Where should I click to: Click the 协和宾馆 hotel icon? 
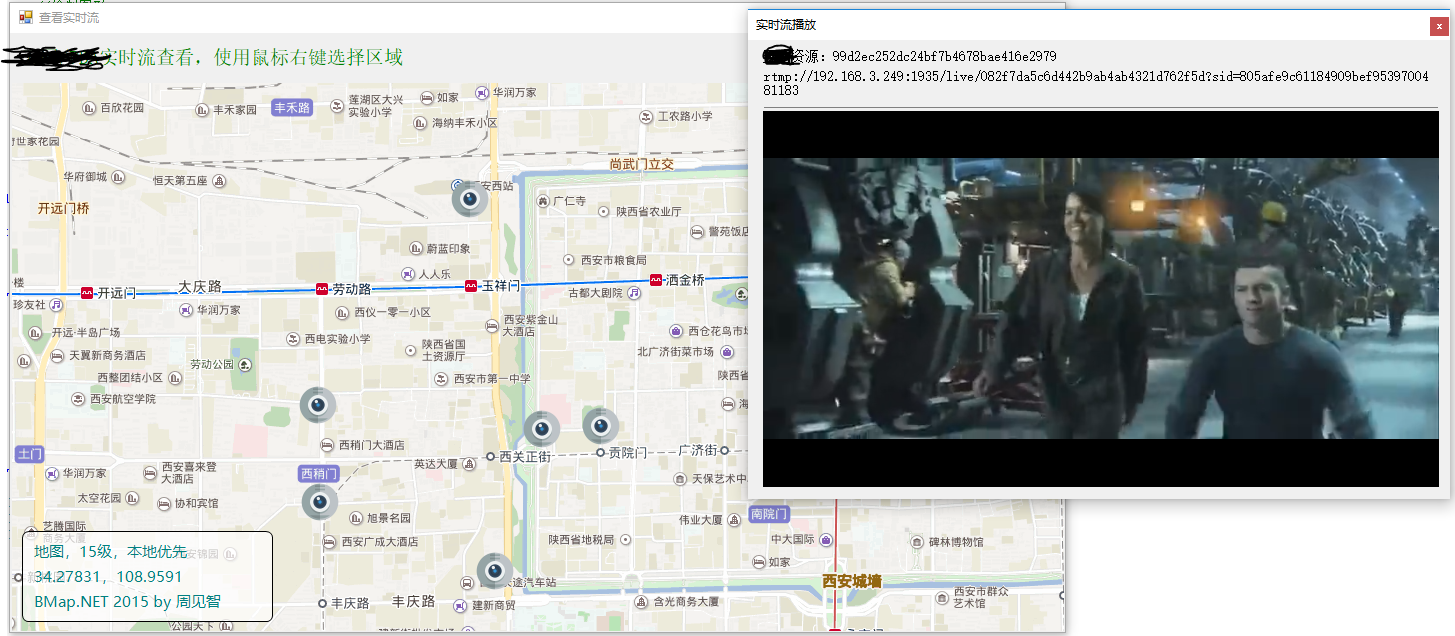click(164, 503)
